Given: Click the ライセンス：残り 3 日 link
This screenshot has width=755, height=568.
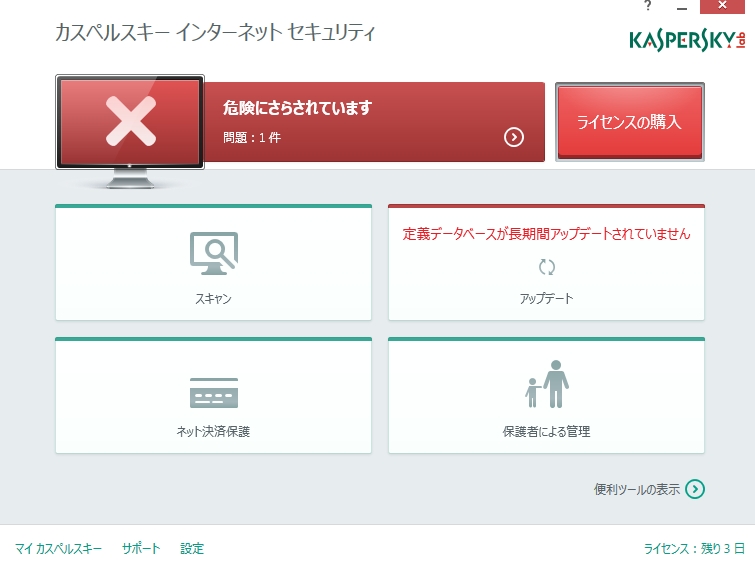Looking at the screenshot, I should pyautogui.click(x=694, y=549).
